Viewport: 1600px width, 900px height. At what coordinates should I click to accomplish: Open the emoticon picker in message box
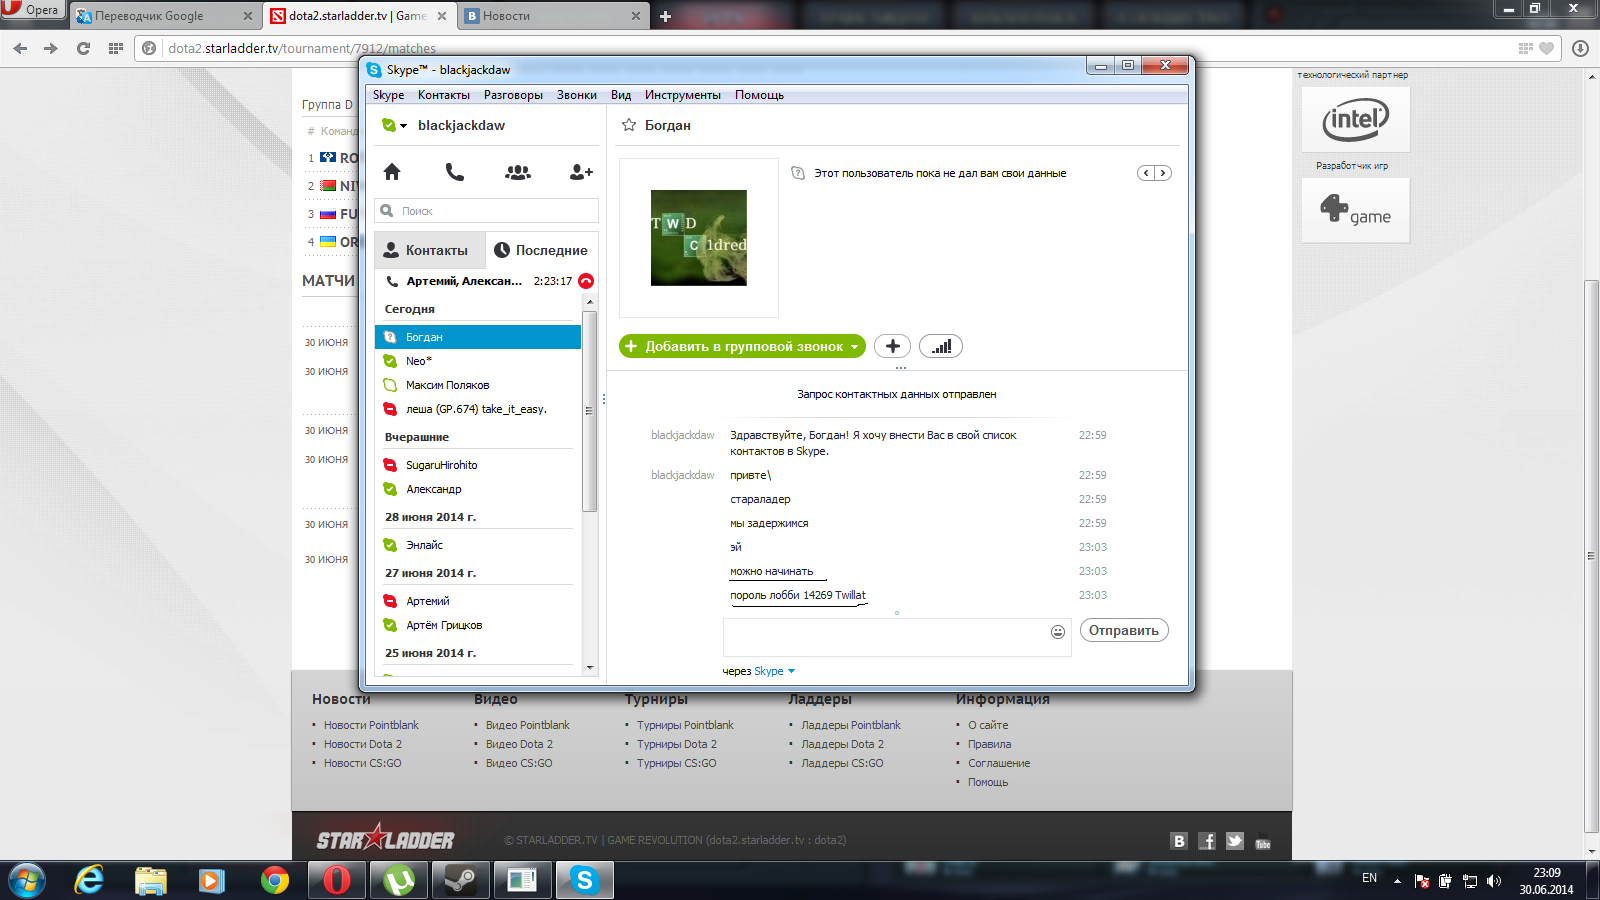click(x=1058, y=632)
